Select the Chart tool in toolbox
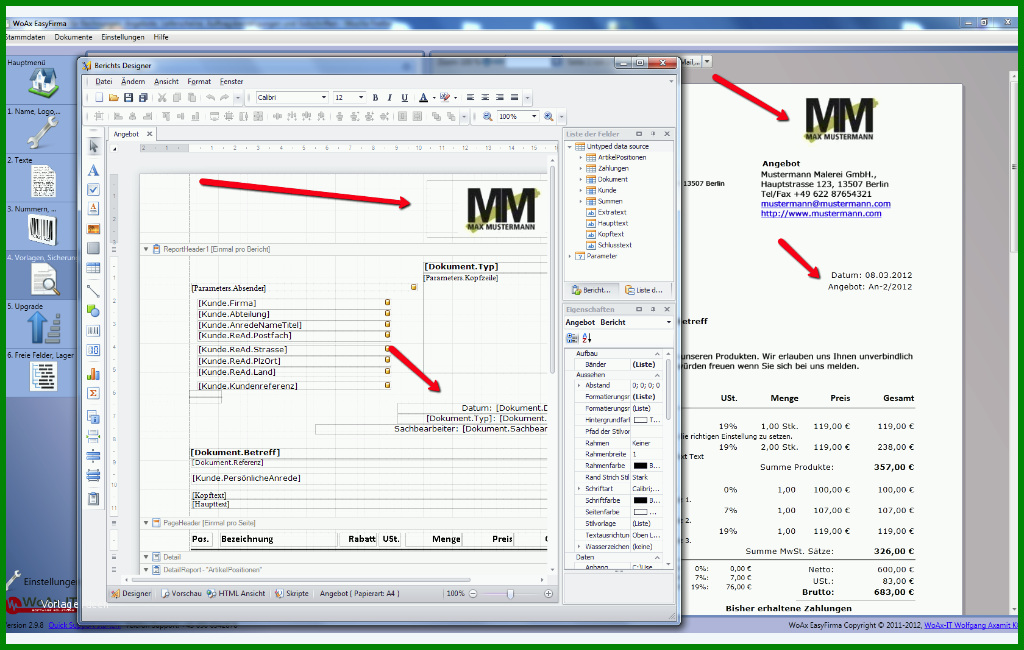The height and width of the screenshot is (650, 1024). 93,374
